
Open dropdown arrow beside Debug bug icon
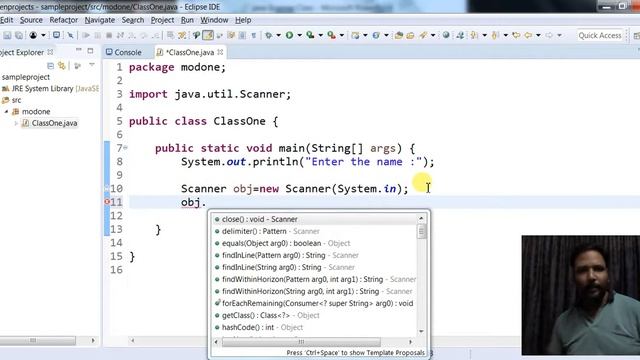click(278, 36)
